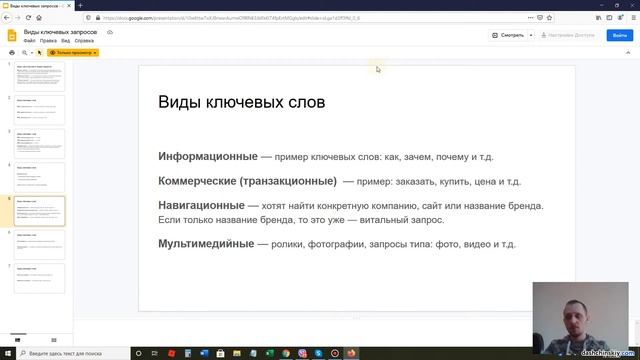The height and width of the screenshot is (360, 640).
Task: Switch to grid view icon
Action: [54, 340]
